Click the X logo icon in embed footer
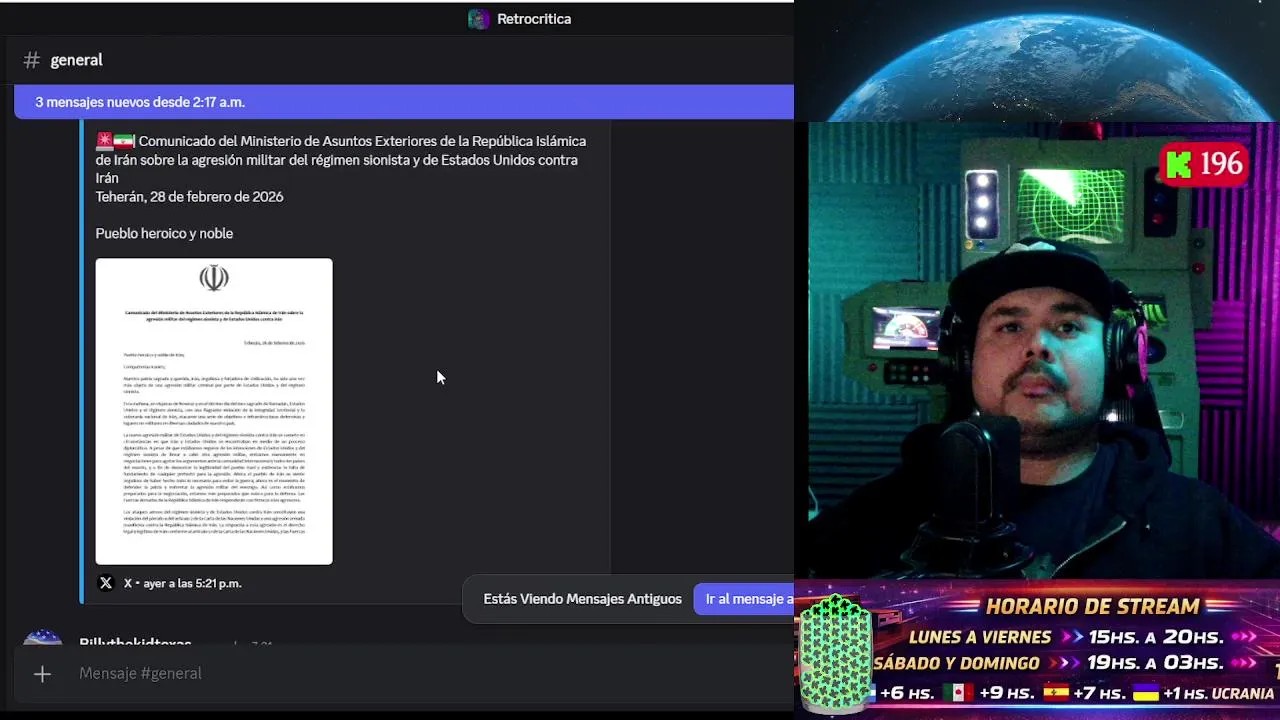This screenshot has width=1280, height=720. click(x=106, y=583)
